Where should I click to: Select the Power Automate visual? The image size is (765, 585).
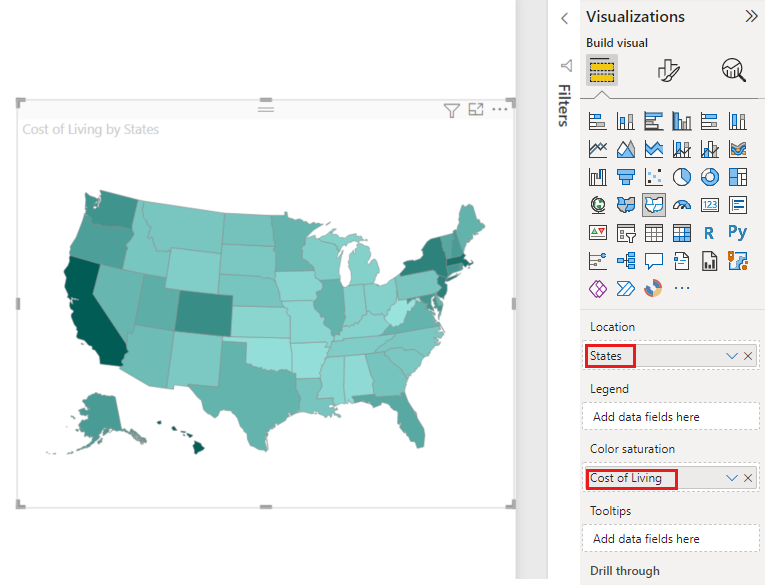[625, 289]
